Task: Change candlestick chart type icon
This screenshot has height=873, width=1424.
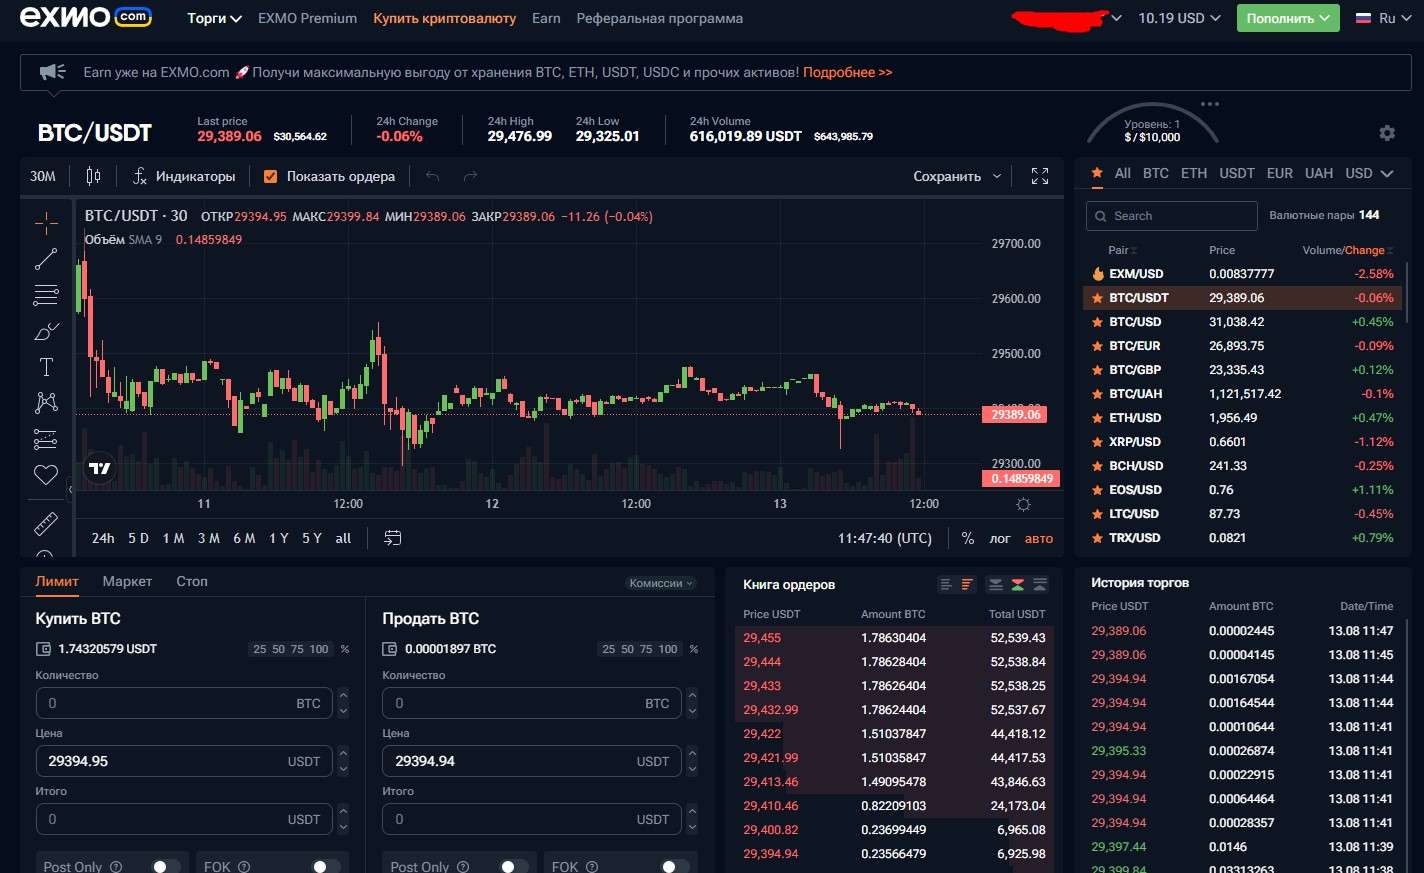Action: click(x=93, y=176)
